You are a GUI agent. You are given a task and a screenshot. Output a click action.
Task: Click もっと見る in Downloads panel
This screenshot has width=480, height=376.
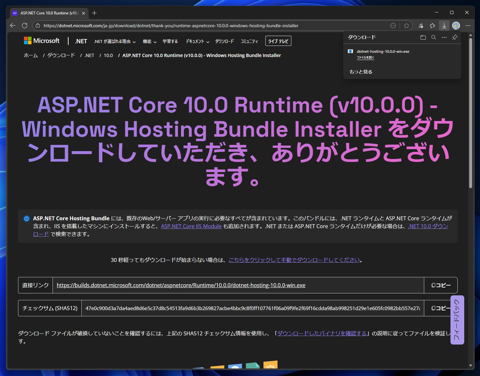point(361,72)
